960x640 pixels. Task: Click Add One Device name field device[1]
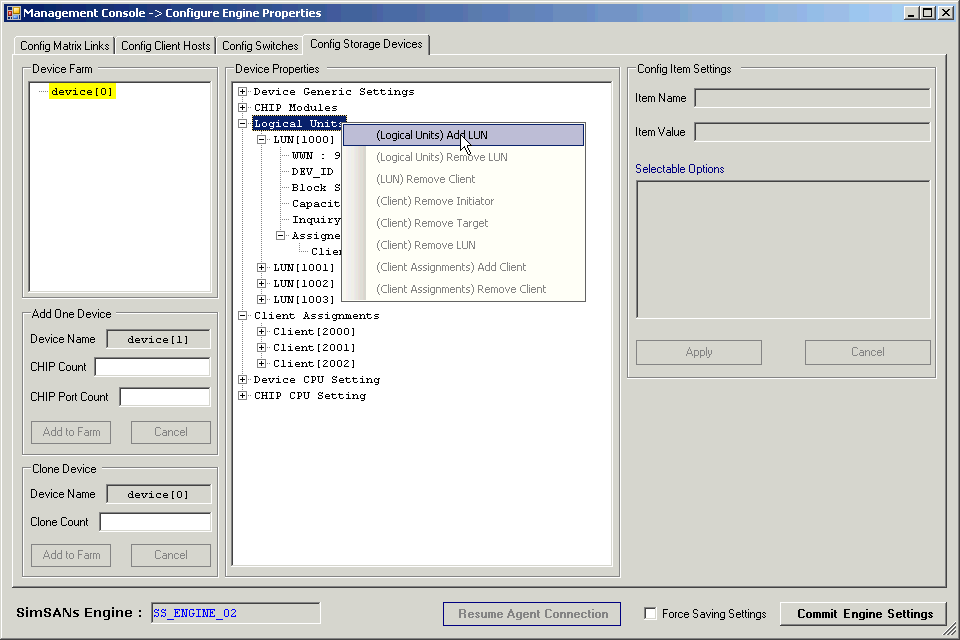[158, 339]
